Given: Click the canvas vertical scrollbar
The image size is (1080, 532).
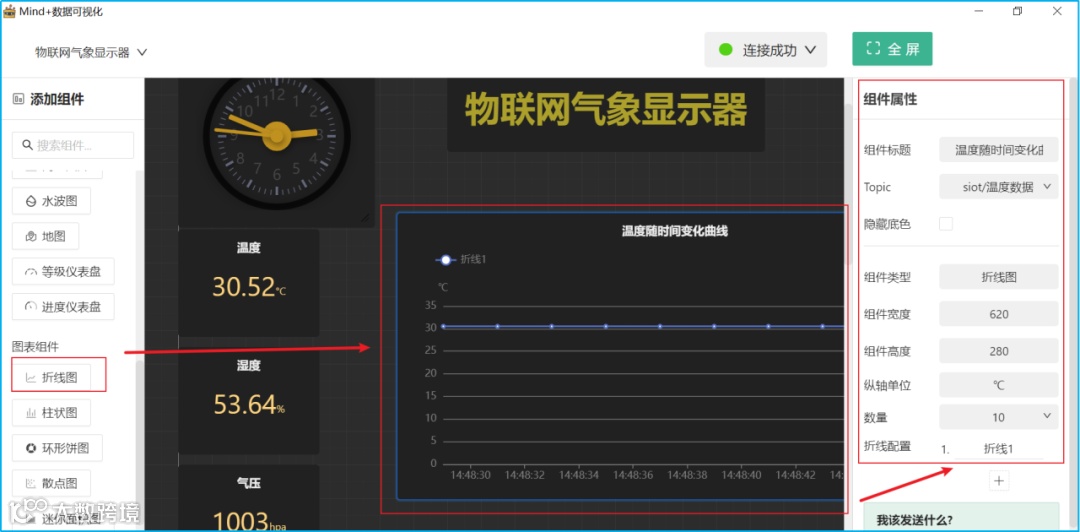Looking at the screenshot, I should [848, 184].
